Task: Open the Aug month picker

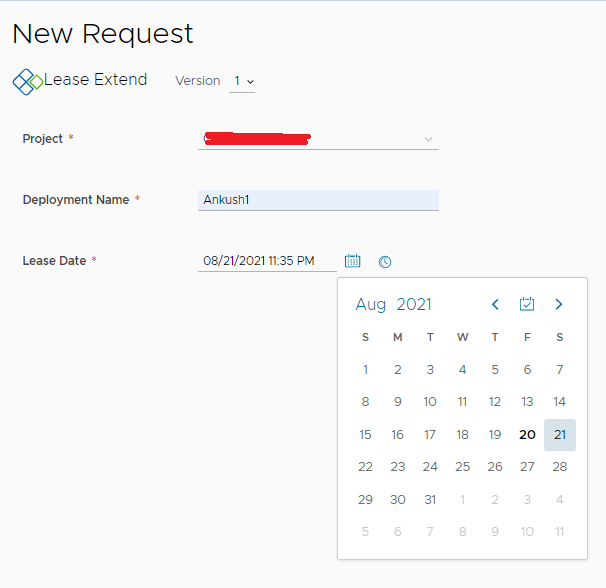Action: (370, 304)
